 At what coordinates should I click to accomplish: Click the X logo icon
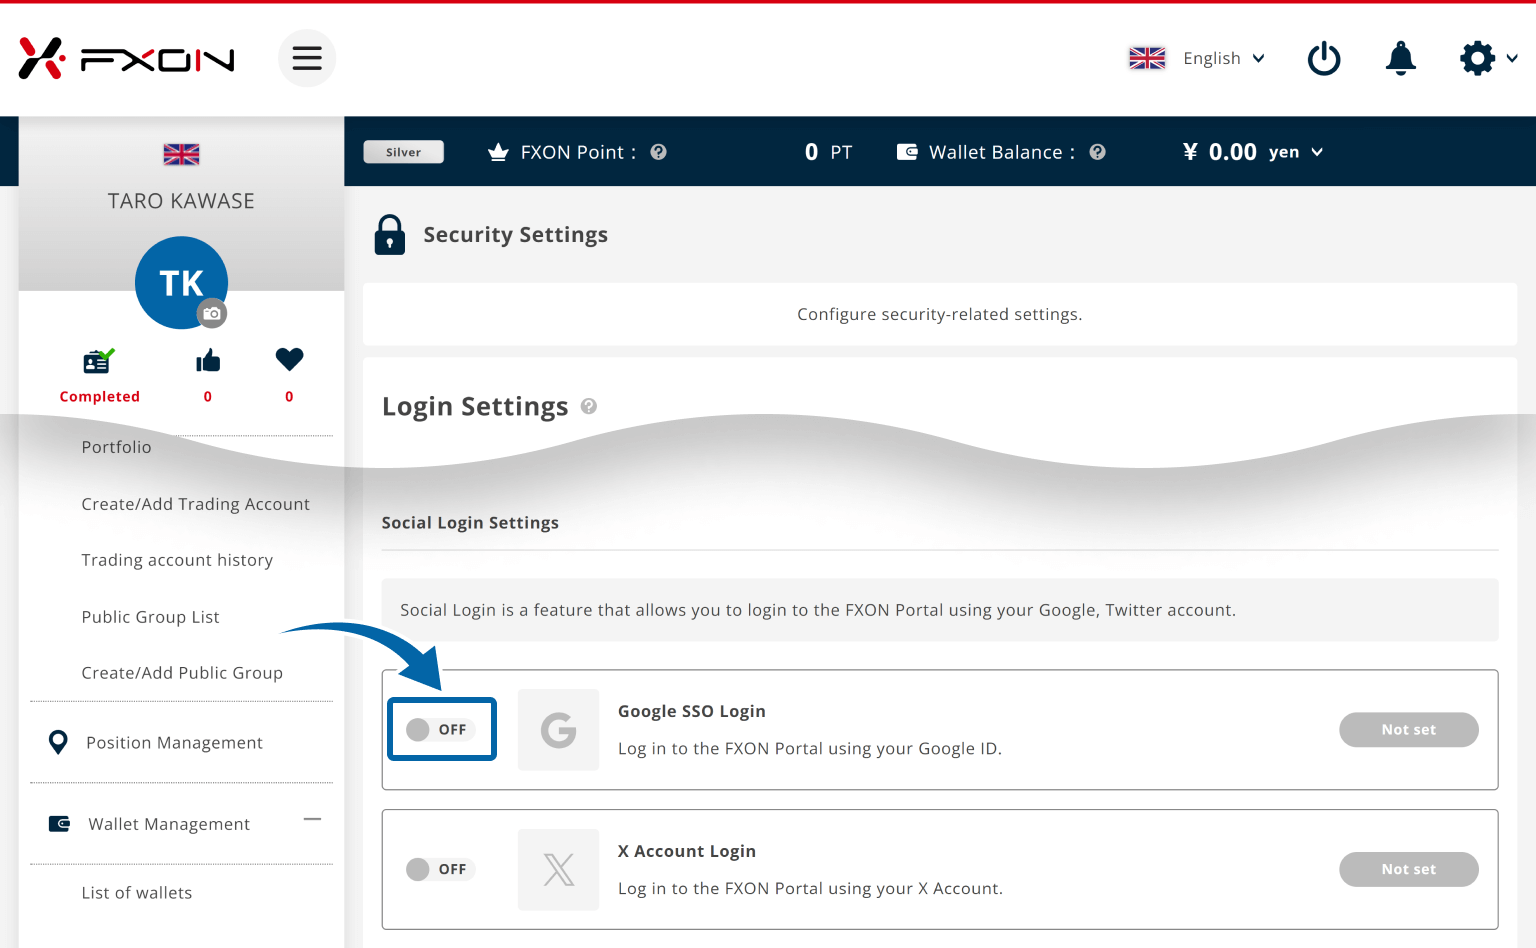tap(558, 870)
